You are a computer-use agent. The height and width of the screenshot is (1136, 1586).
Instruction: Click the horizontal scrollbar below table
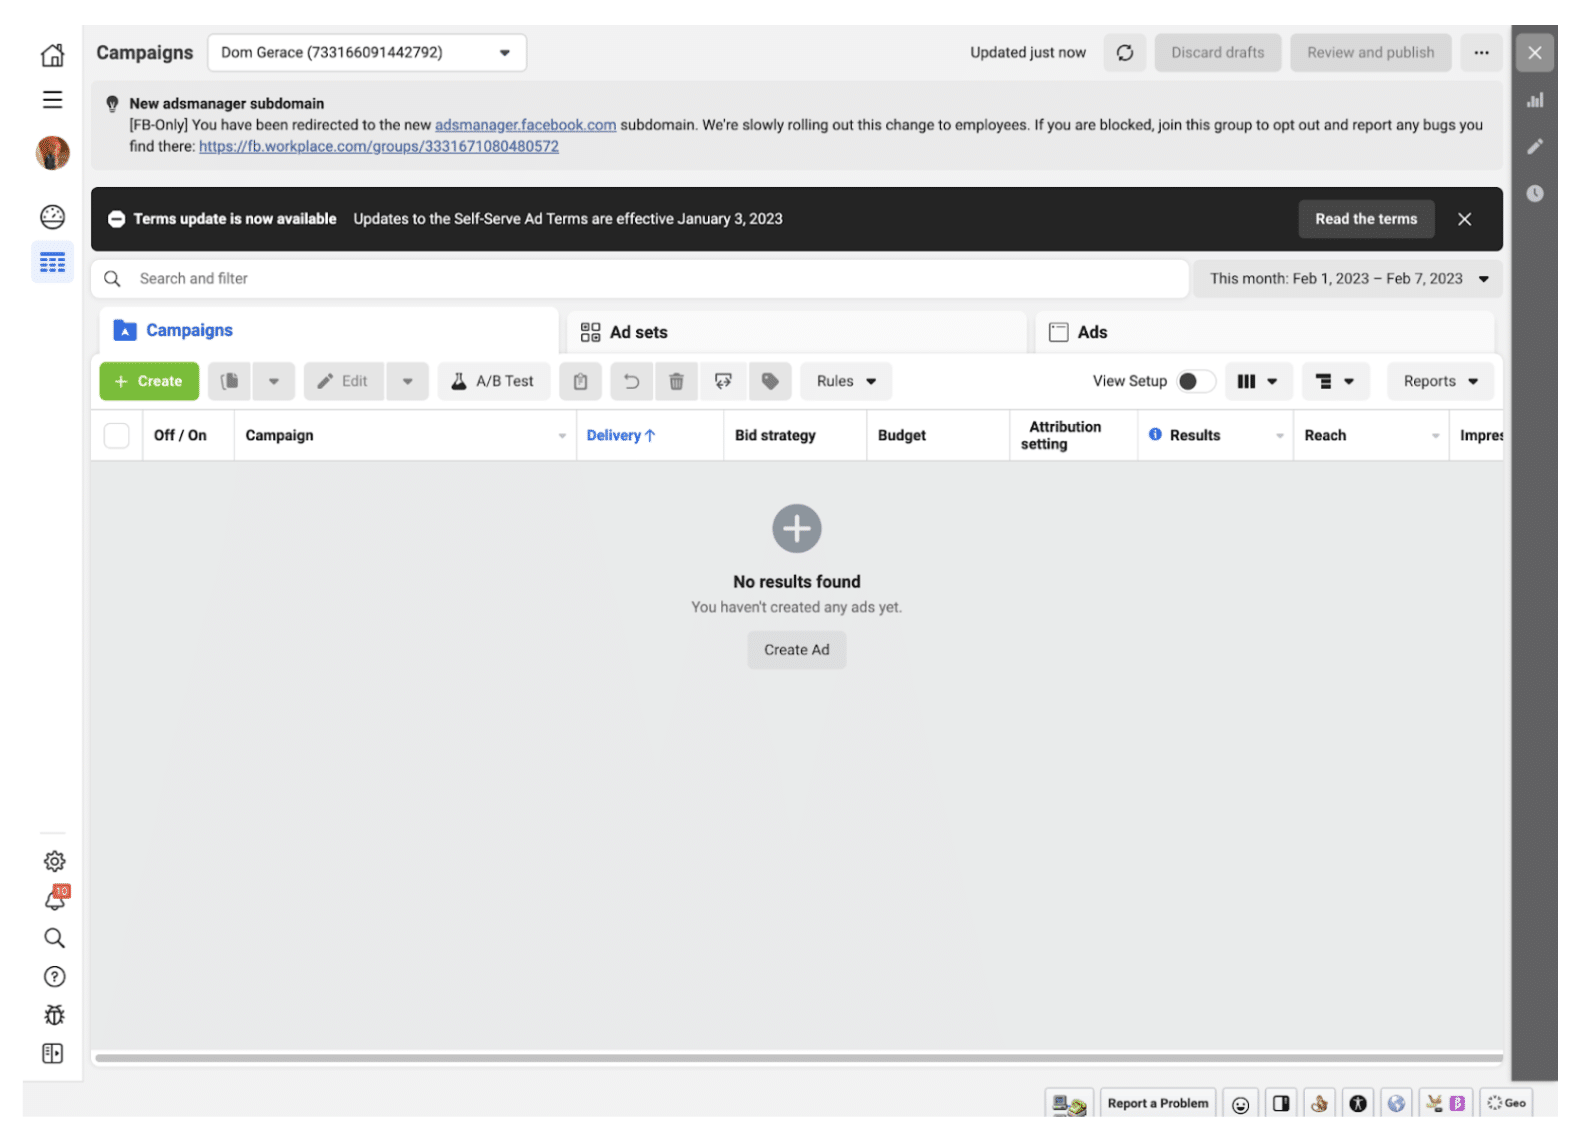(x=799, y=1058)
